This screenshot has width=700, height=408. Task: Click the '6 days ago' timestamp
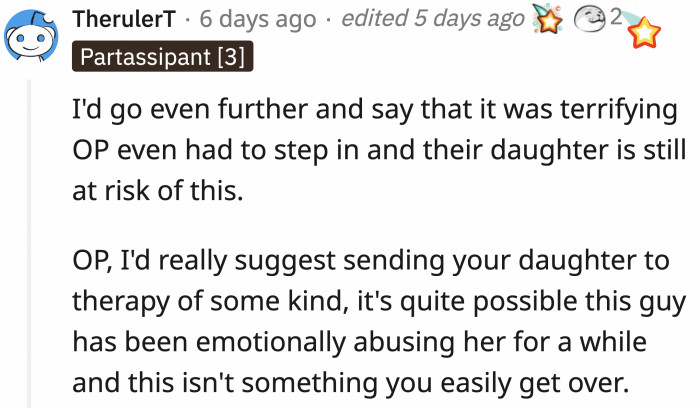pyautogui.click(x=258, y=19)
